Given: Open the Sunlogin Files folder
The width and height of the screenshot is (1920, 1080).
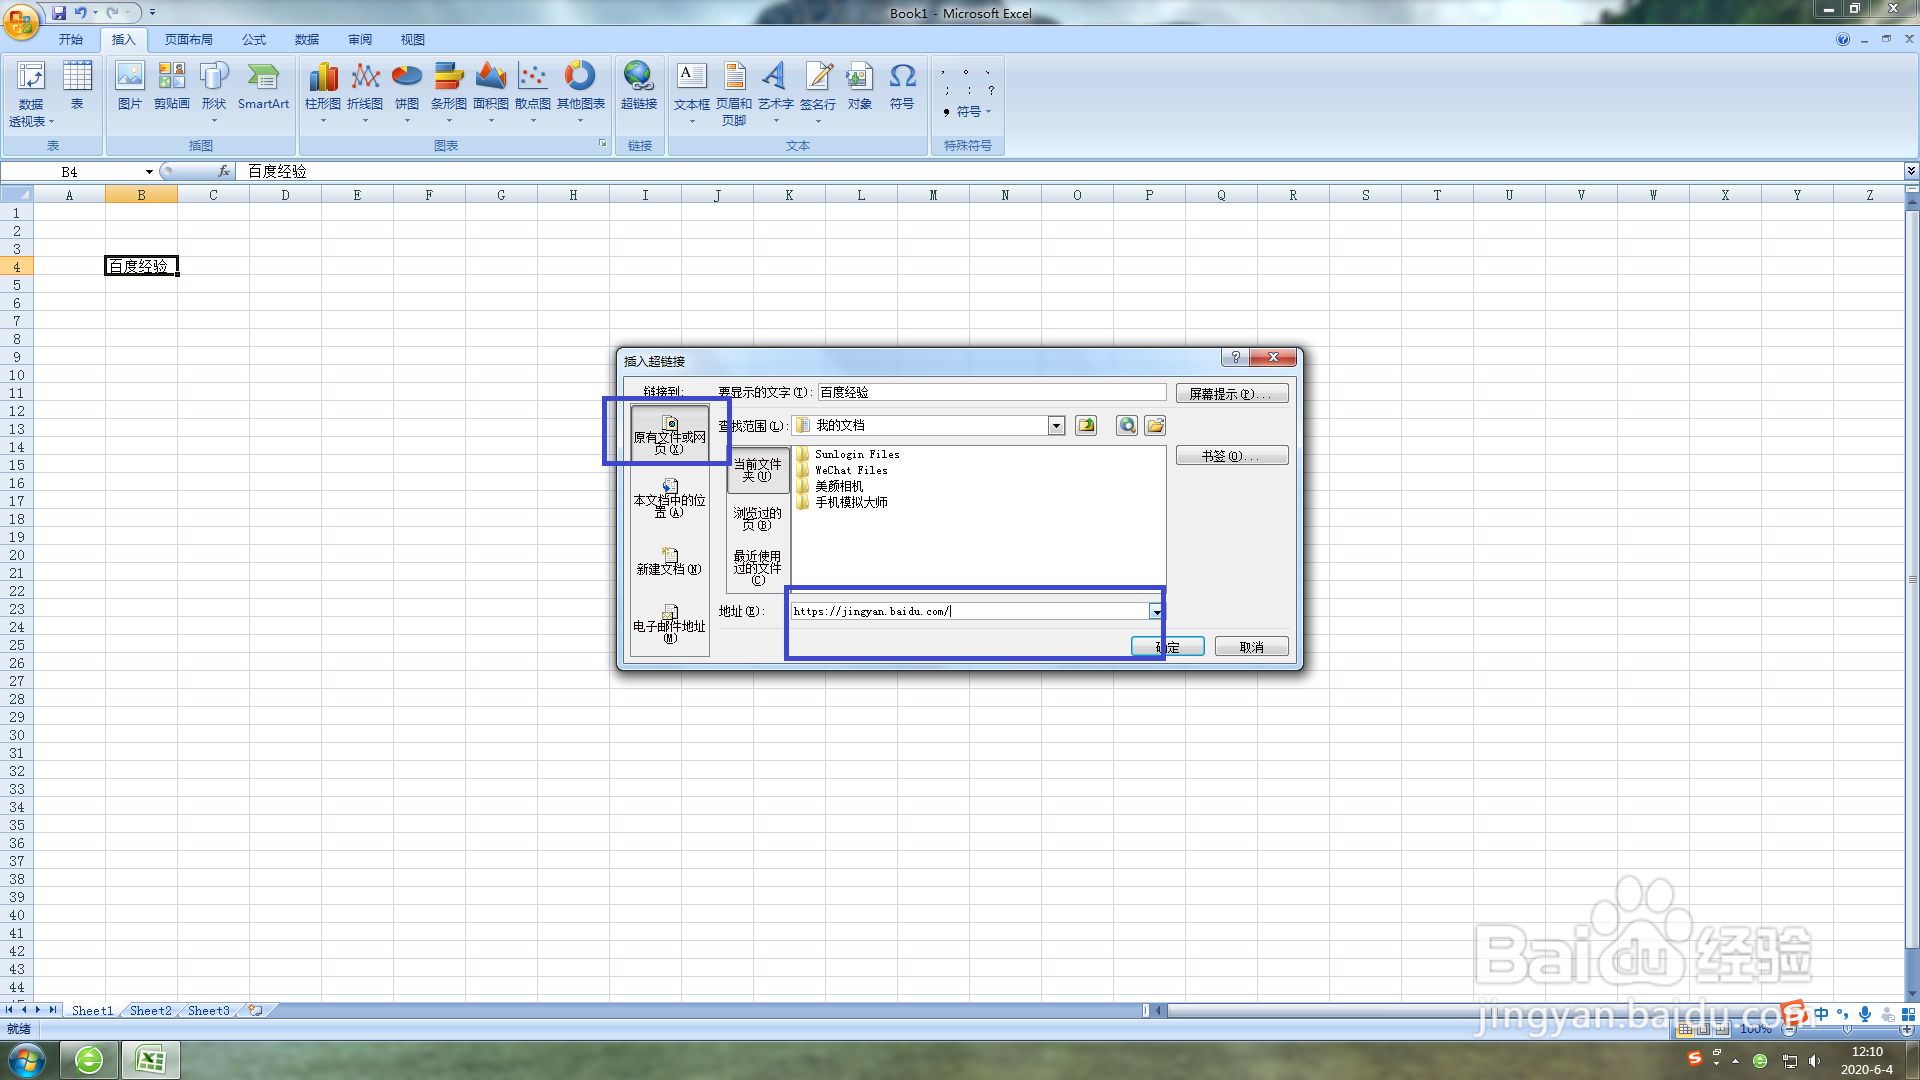Looking at the screenshot, I should 857,454.
